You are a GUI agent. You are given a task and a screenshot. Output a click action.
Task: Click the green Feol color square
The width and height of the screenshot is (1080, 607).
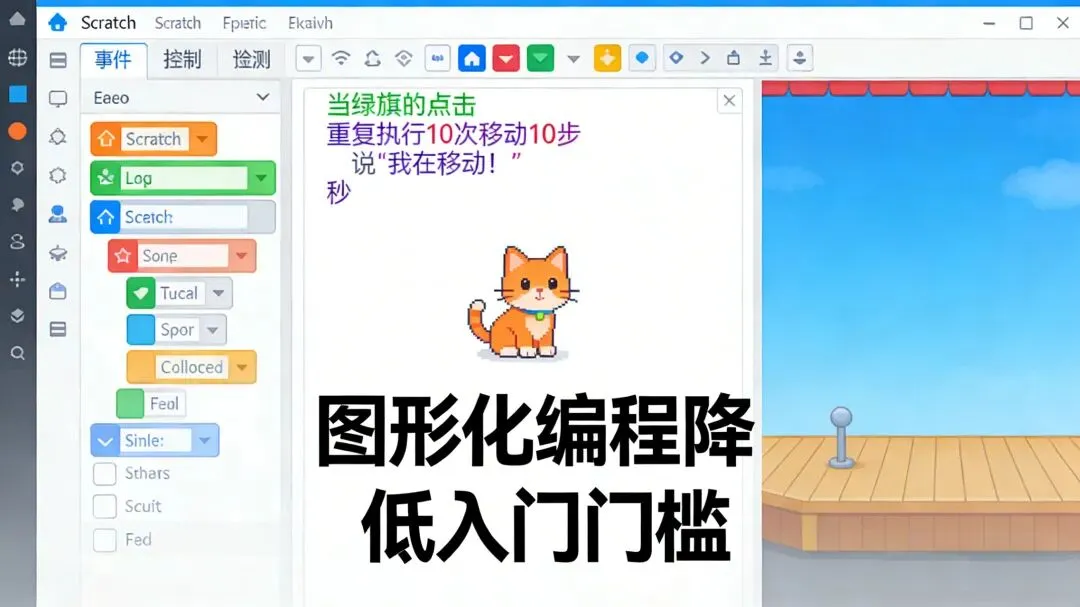point(130,404)
